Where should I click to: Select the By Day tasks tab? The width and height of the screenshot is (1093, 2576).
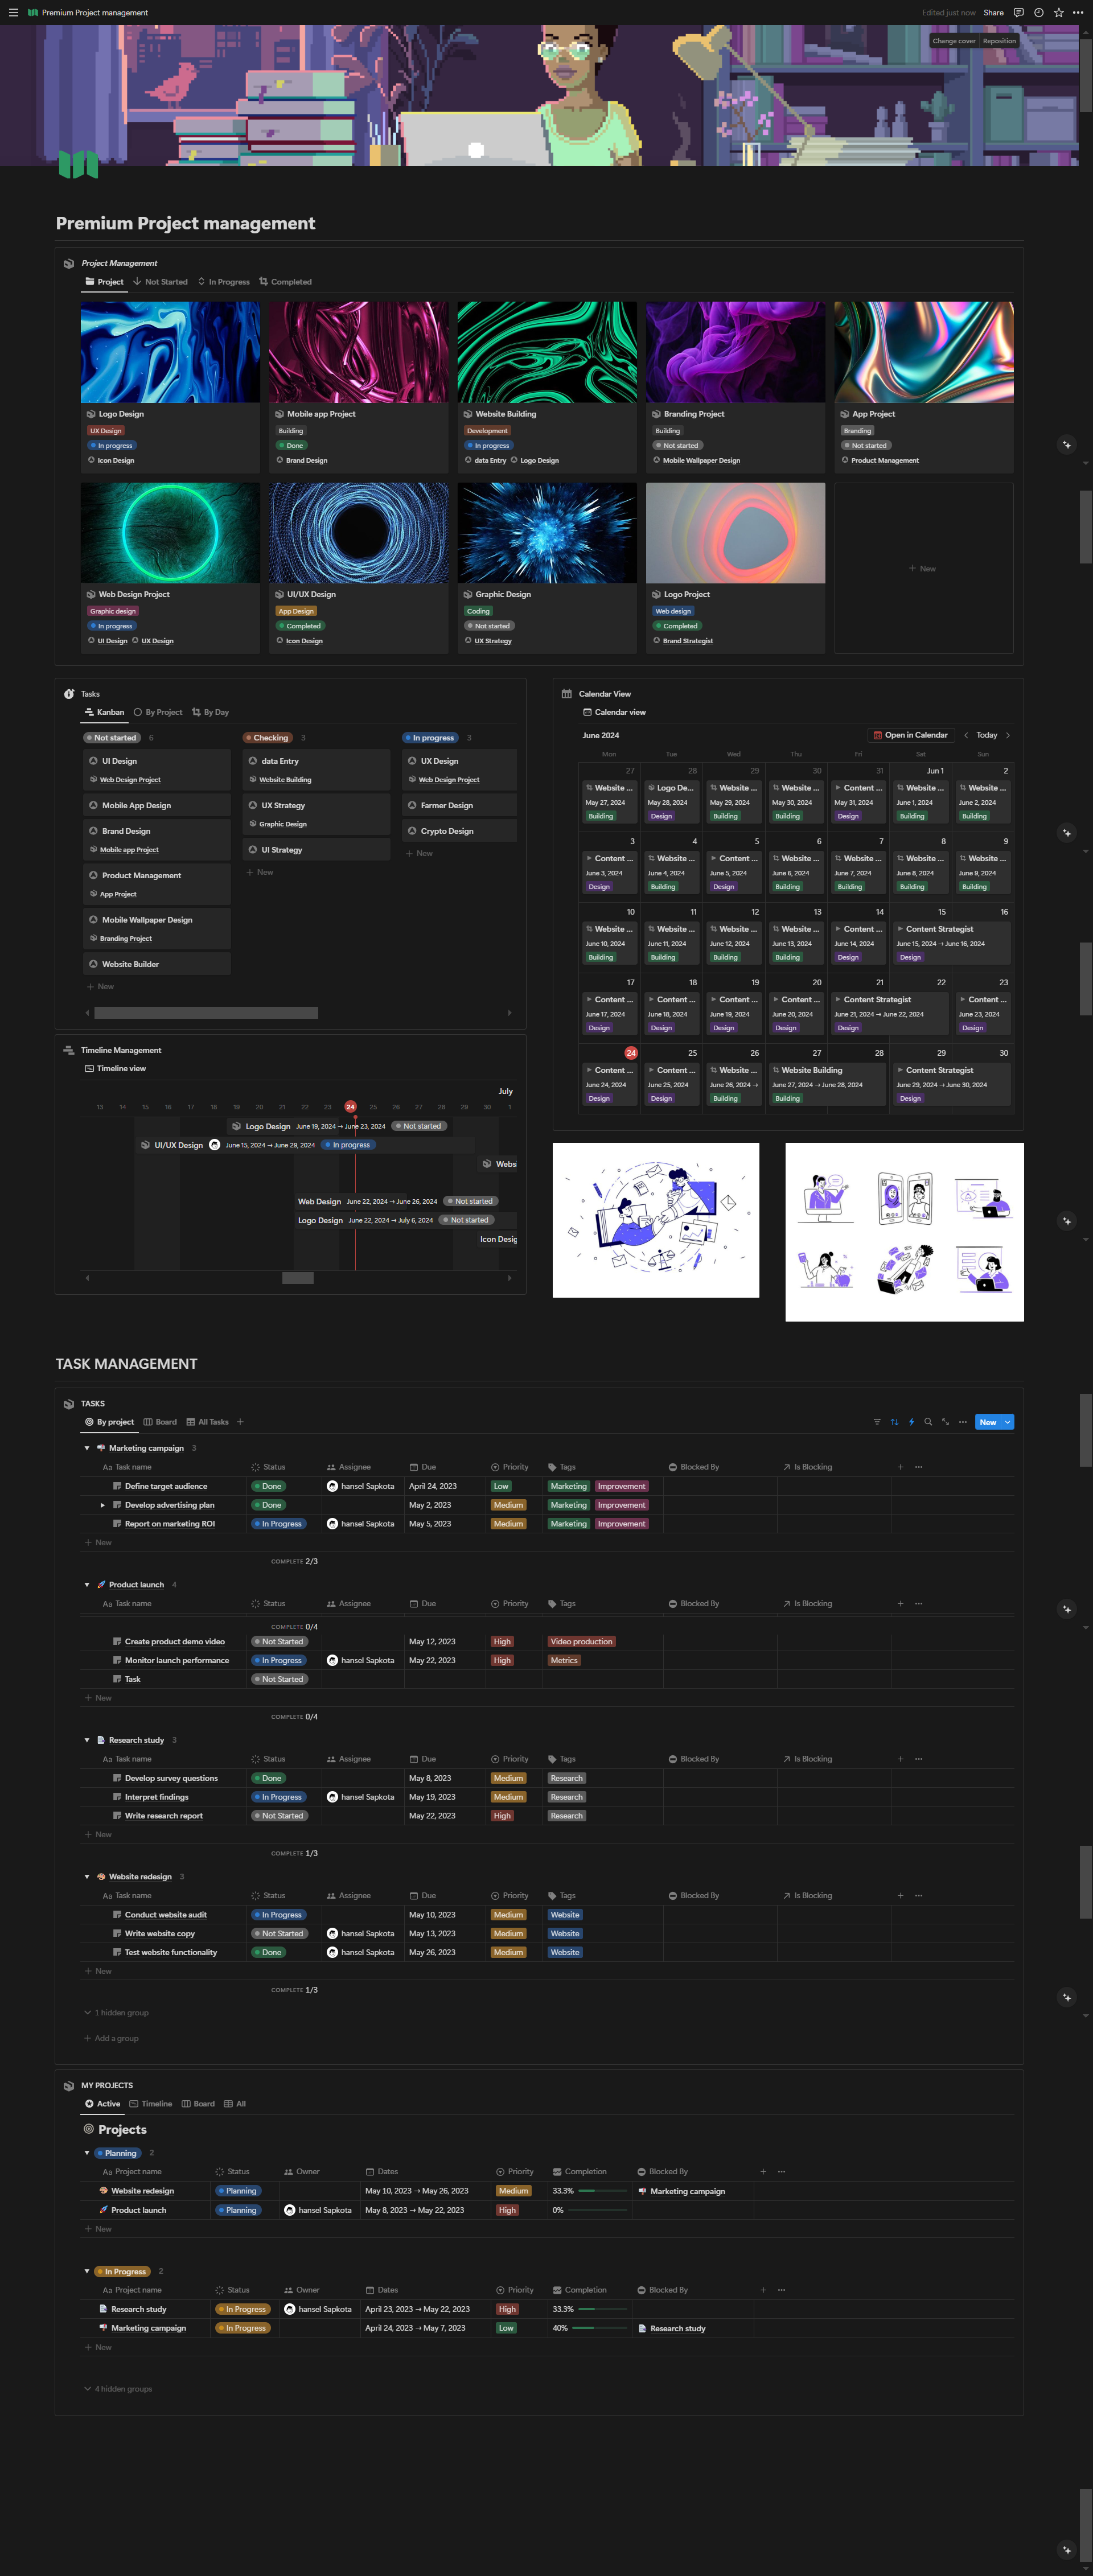pos(210,712)
